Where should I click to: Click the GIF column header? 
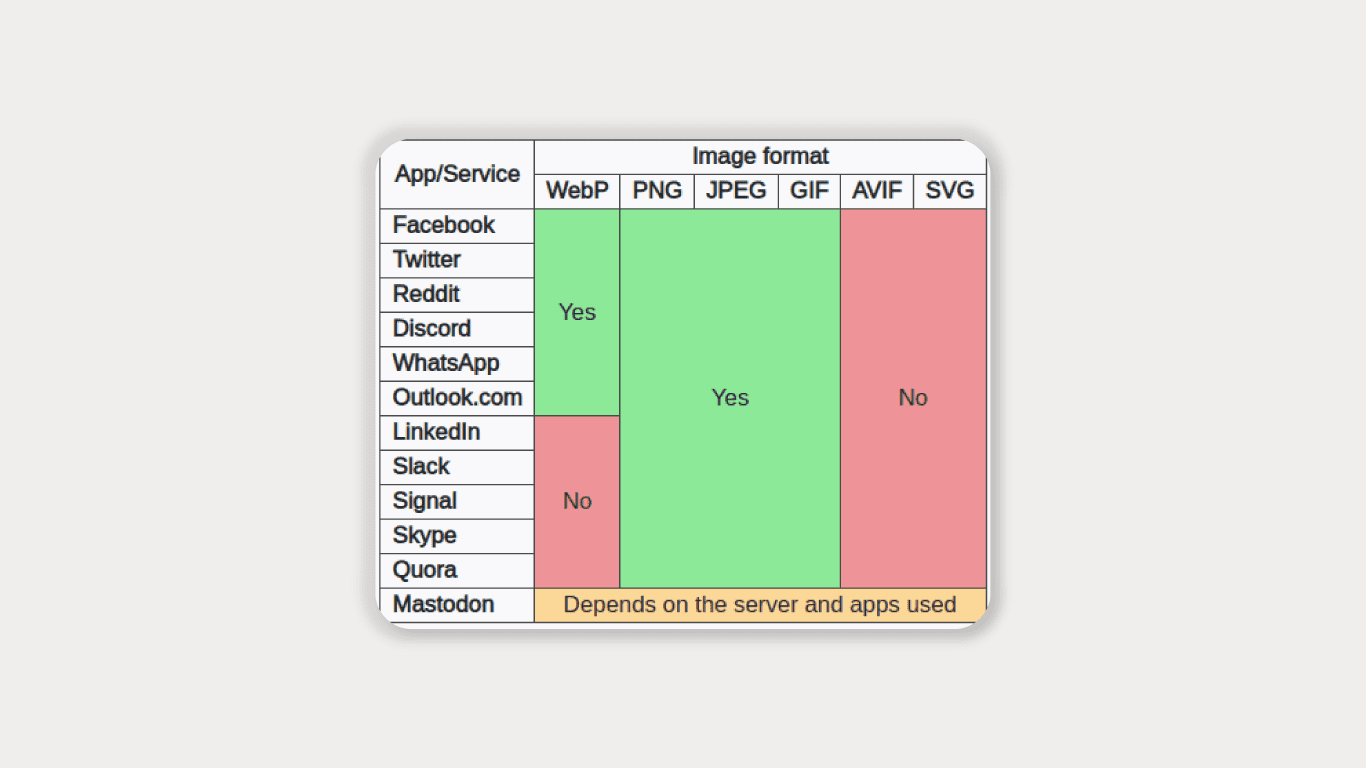click(809, 191)
